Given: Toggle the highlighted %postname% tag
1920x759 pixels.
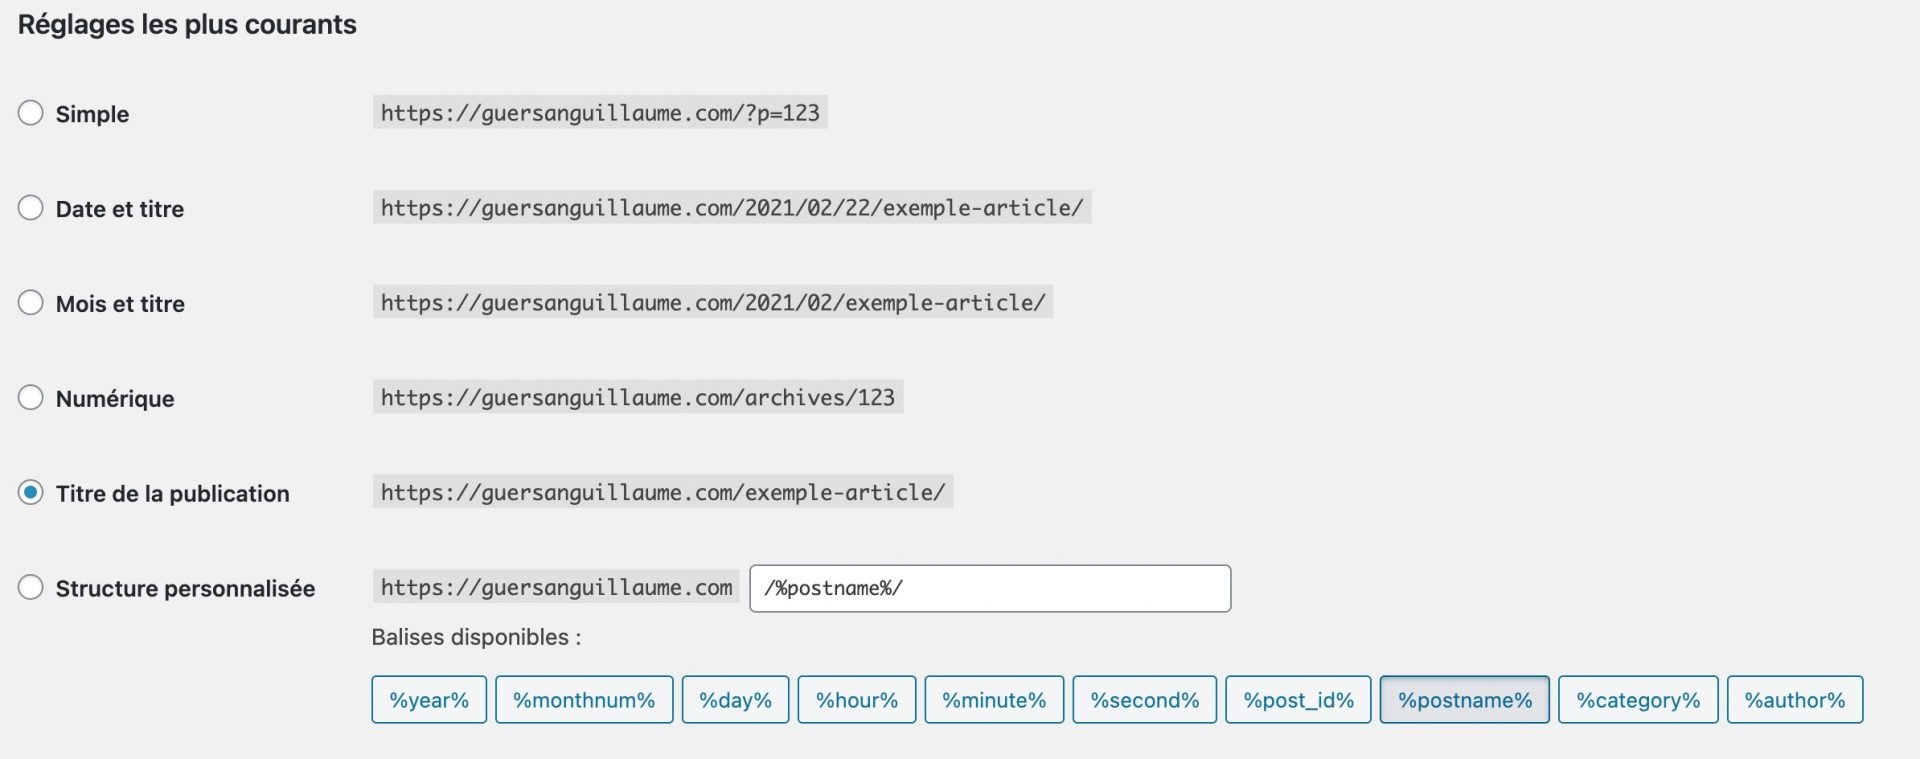Looking at the screenshot, I should [x=1465, y=700].
